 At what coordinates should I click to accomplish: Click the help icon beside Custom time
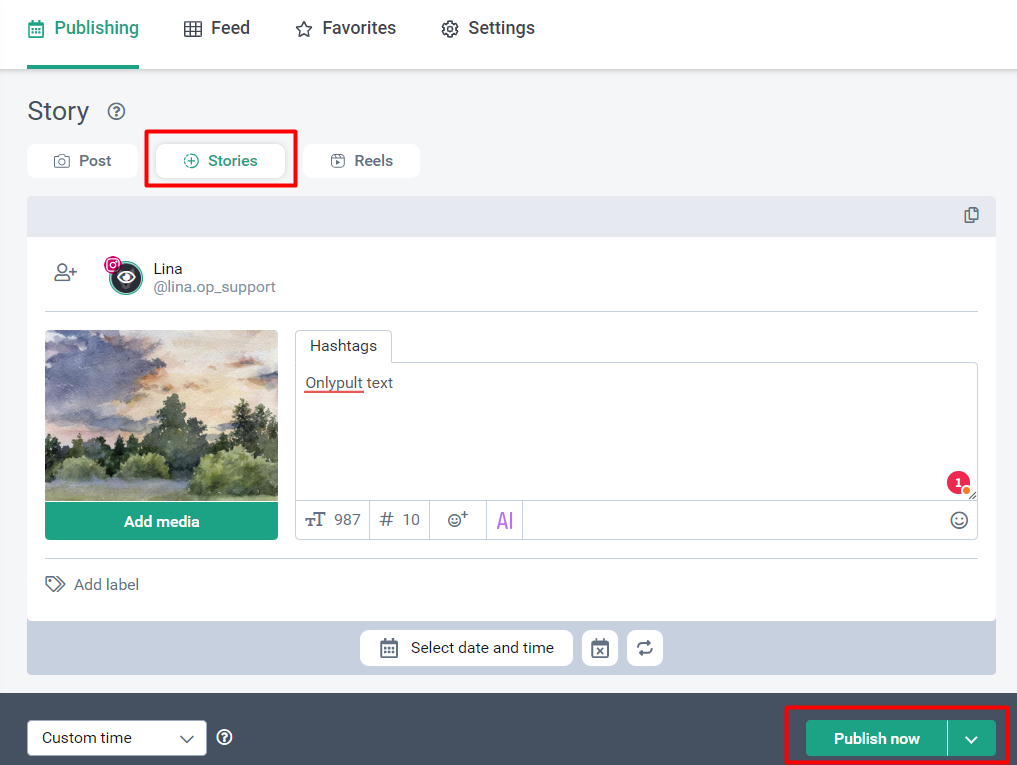click(x=225, y=738)
